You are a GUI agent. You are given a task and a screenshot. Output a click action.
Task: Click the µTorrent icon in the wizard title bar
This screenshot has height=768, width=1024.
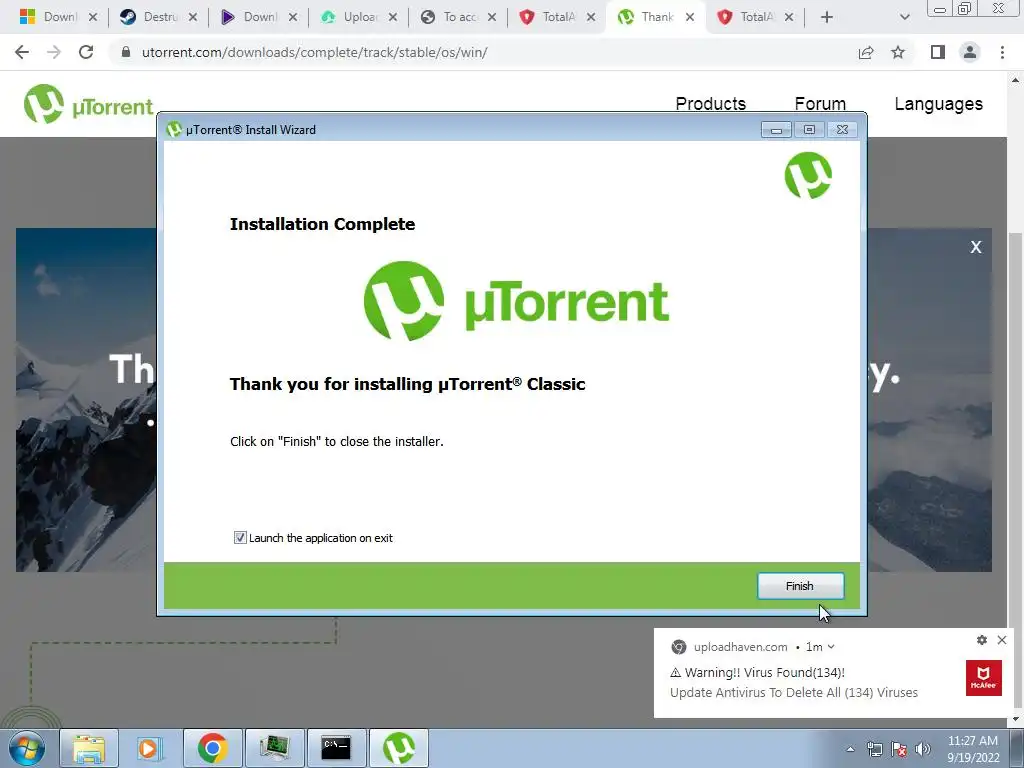(x=174, y=129)
